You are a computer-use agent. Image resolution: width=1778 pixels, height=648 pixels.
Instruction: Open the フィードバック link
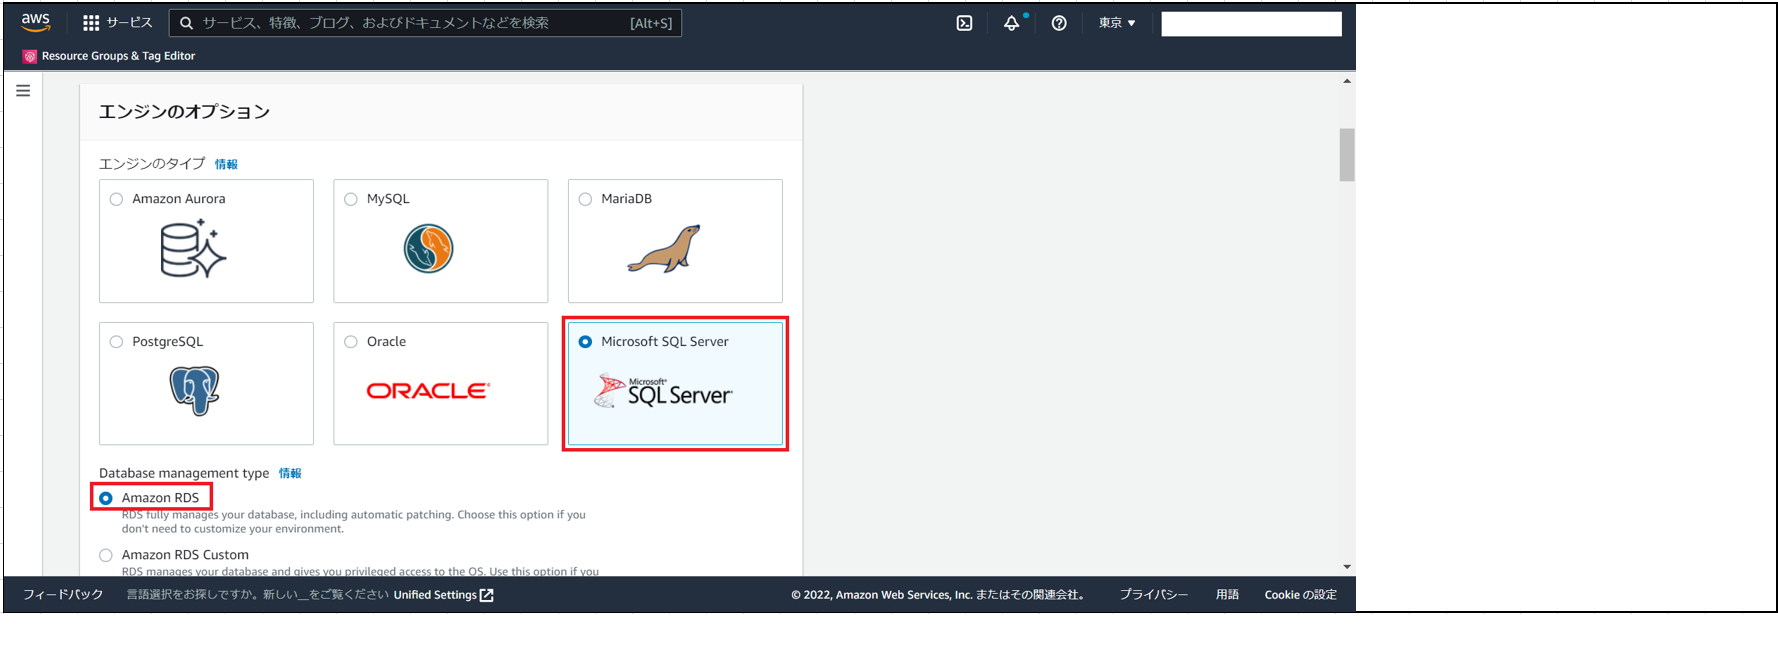click(63, 595)
